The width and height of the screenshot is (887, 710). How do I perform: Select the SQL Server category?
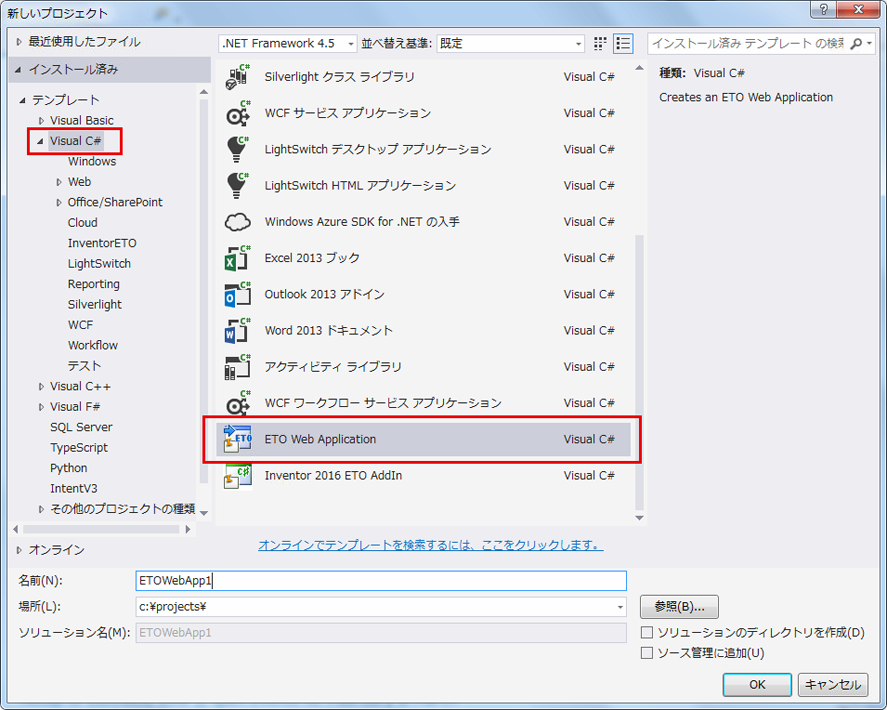[x=81, y=427]
